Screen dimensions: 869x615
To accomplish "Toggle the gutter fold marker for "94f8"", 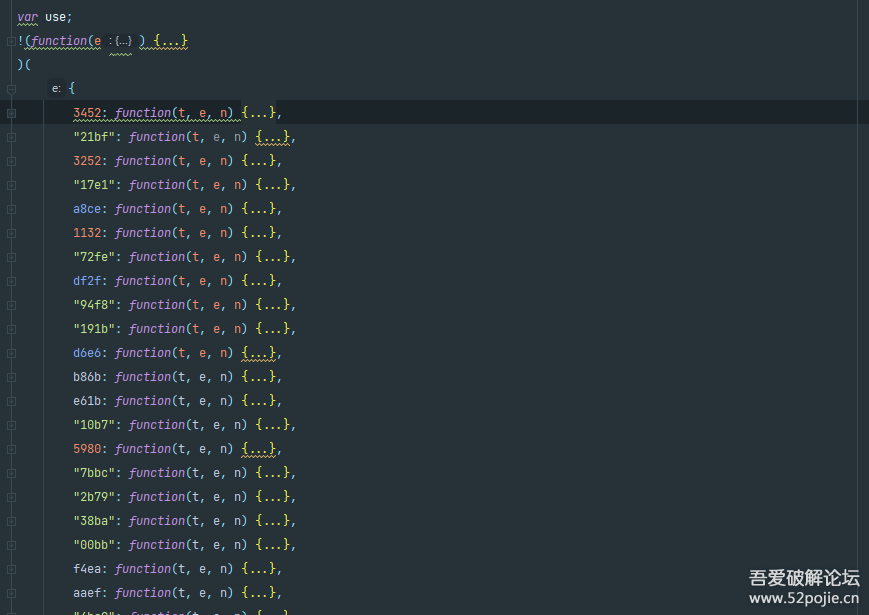I will pos(11,305).
